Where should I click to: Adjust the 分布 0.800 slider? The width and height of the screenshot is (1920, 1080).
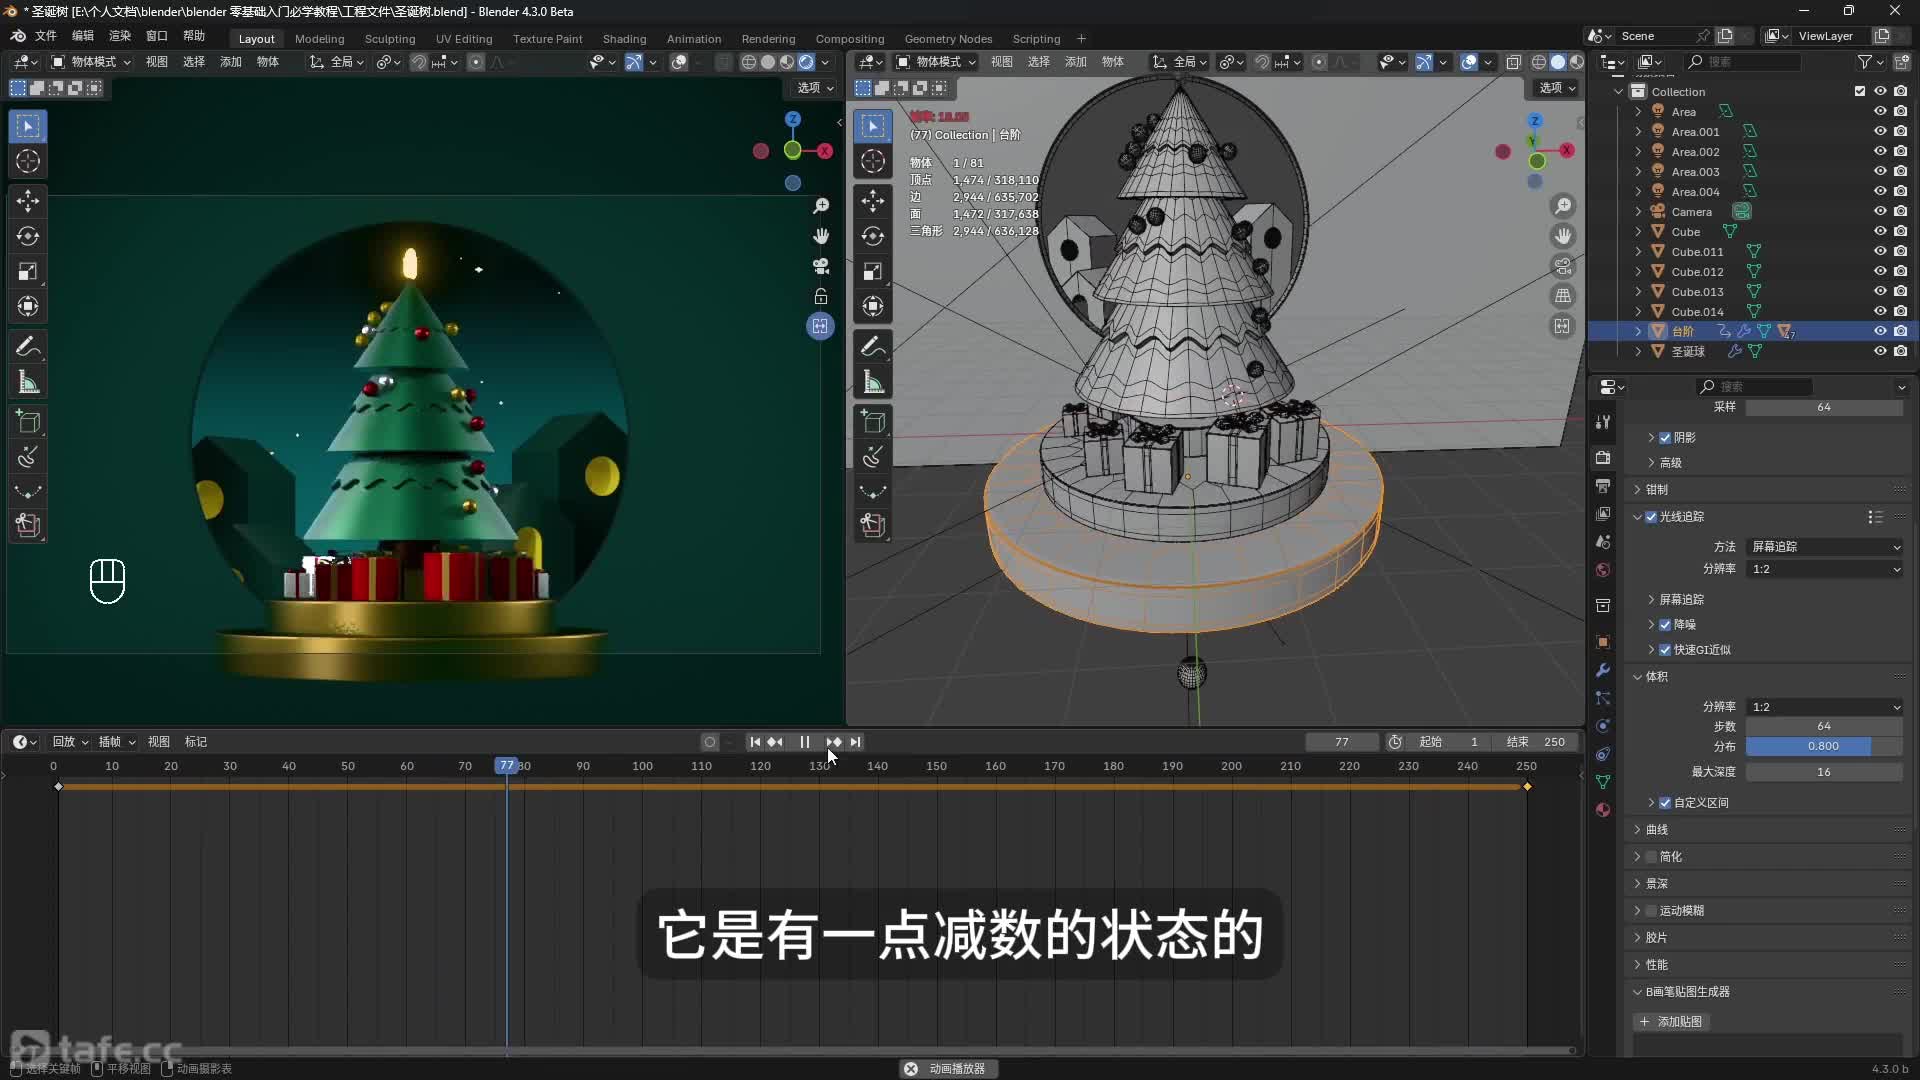click(1823, 746)
